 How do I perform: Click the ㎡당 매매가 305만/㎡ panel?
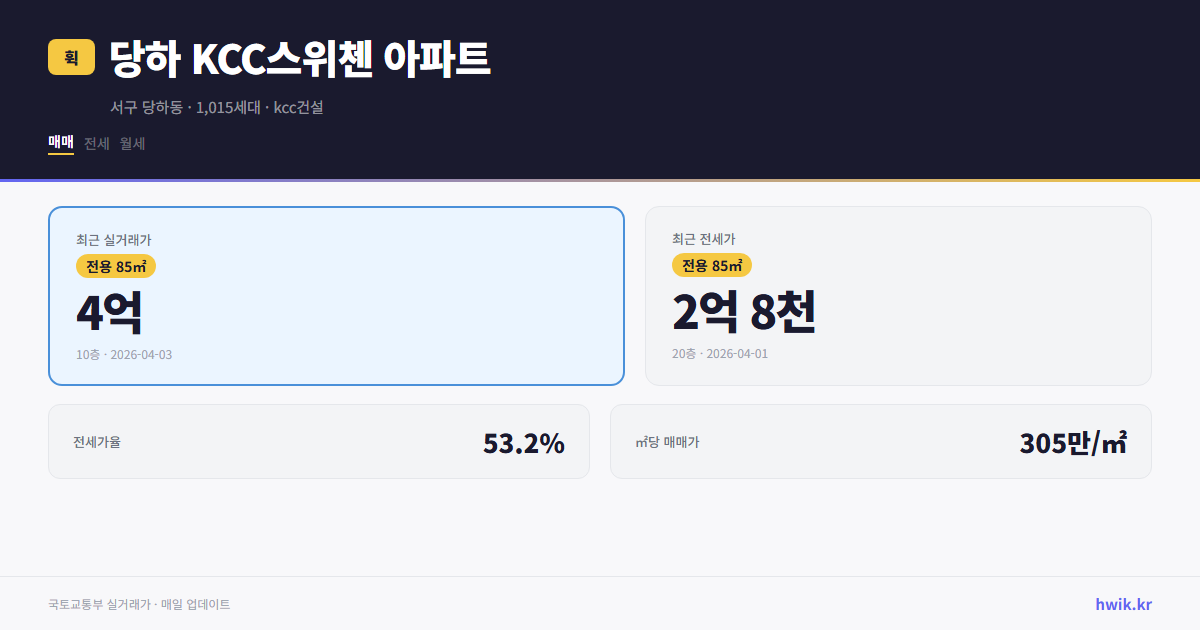tap(880, 441)
